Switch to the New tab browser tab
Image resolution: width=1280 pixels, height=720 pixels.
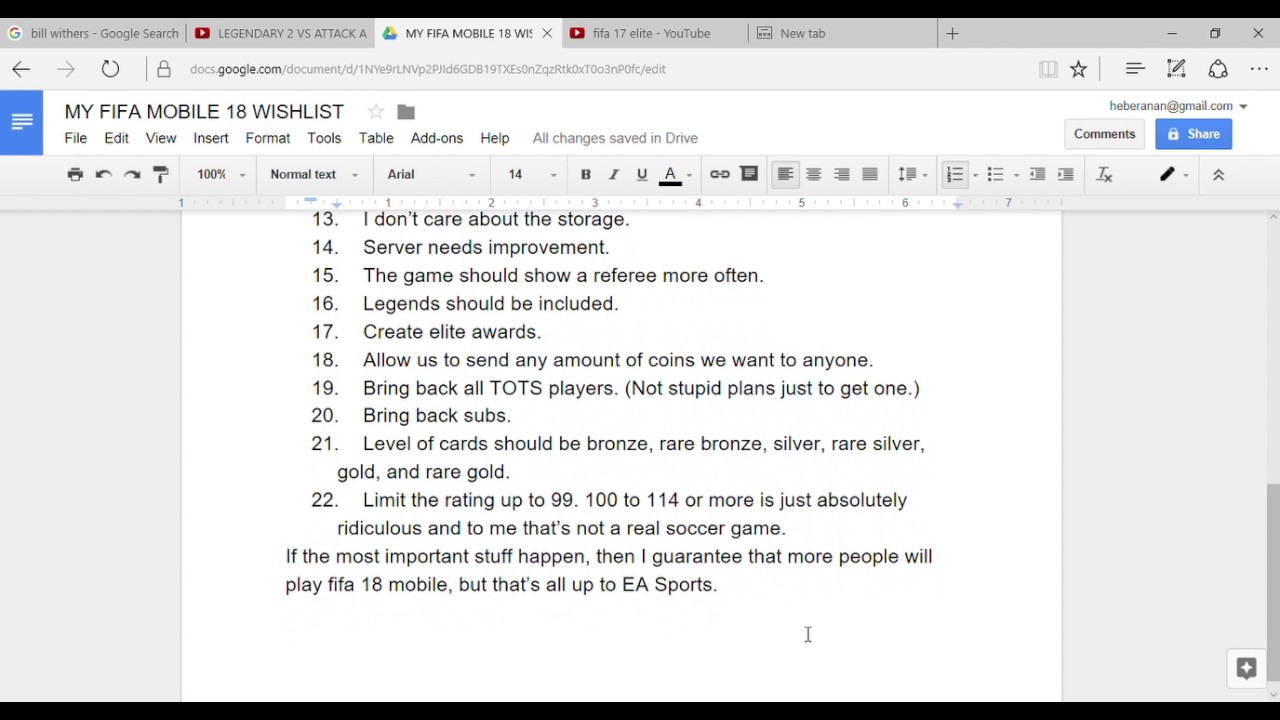coord(843,33)
